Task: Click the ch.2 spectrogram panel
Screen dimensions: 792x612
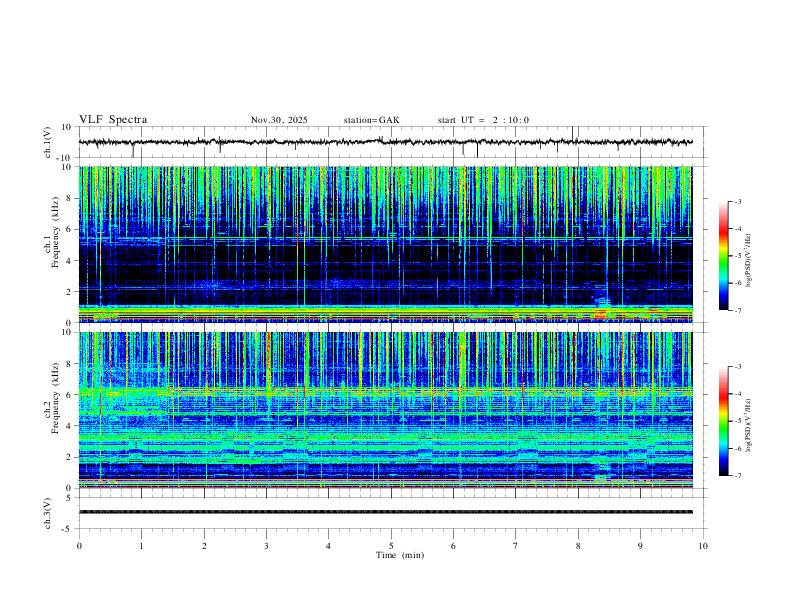Action: [x=386, y=410]
